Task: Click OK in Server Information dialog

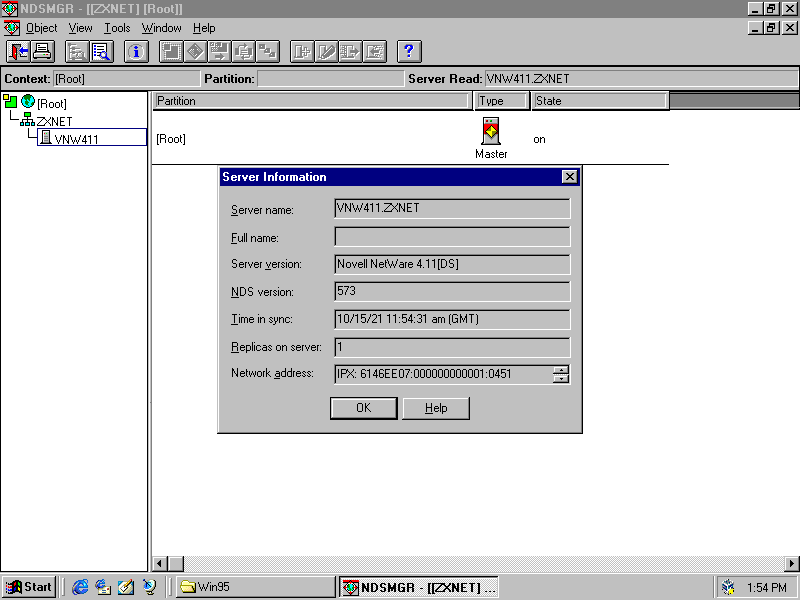Action: (364, 408)
